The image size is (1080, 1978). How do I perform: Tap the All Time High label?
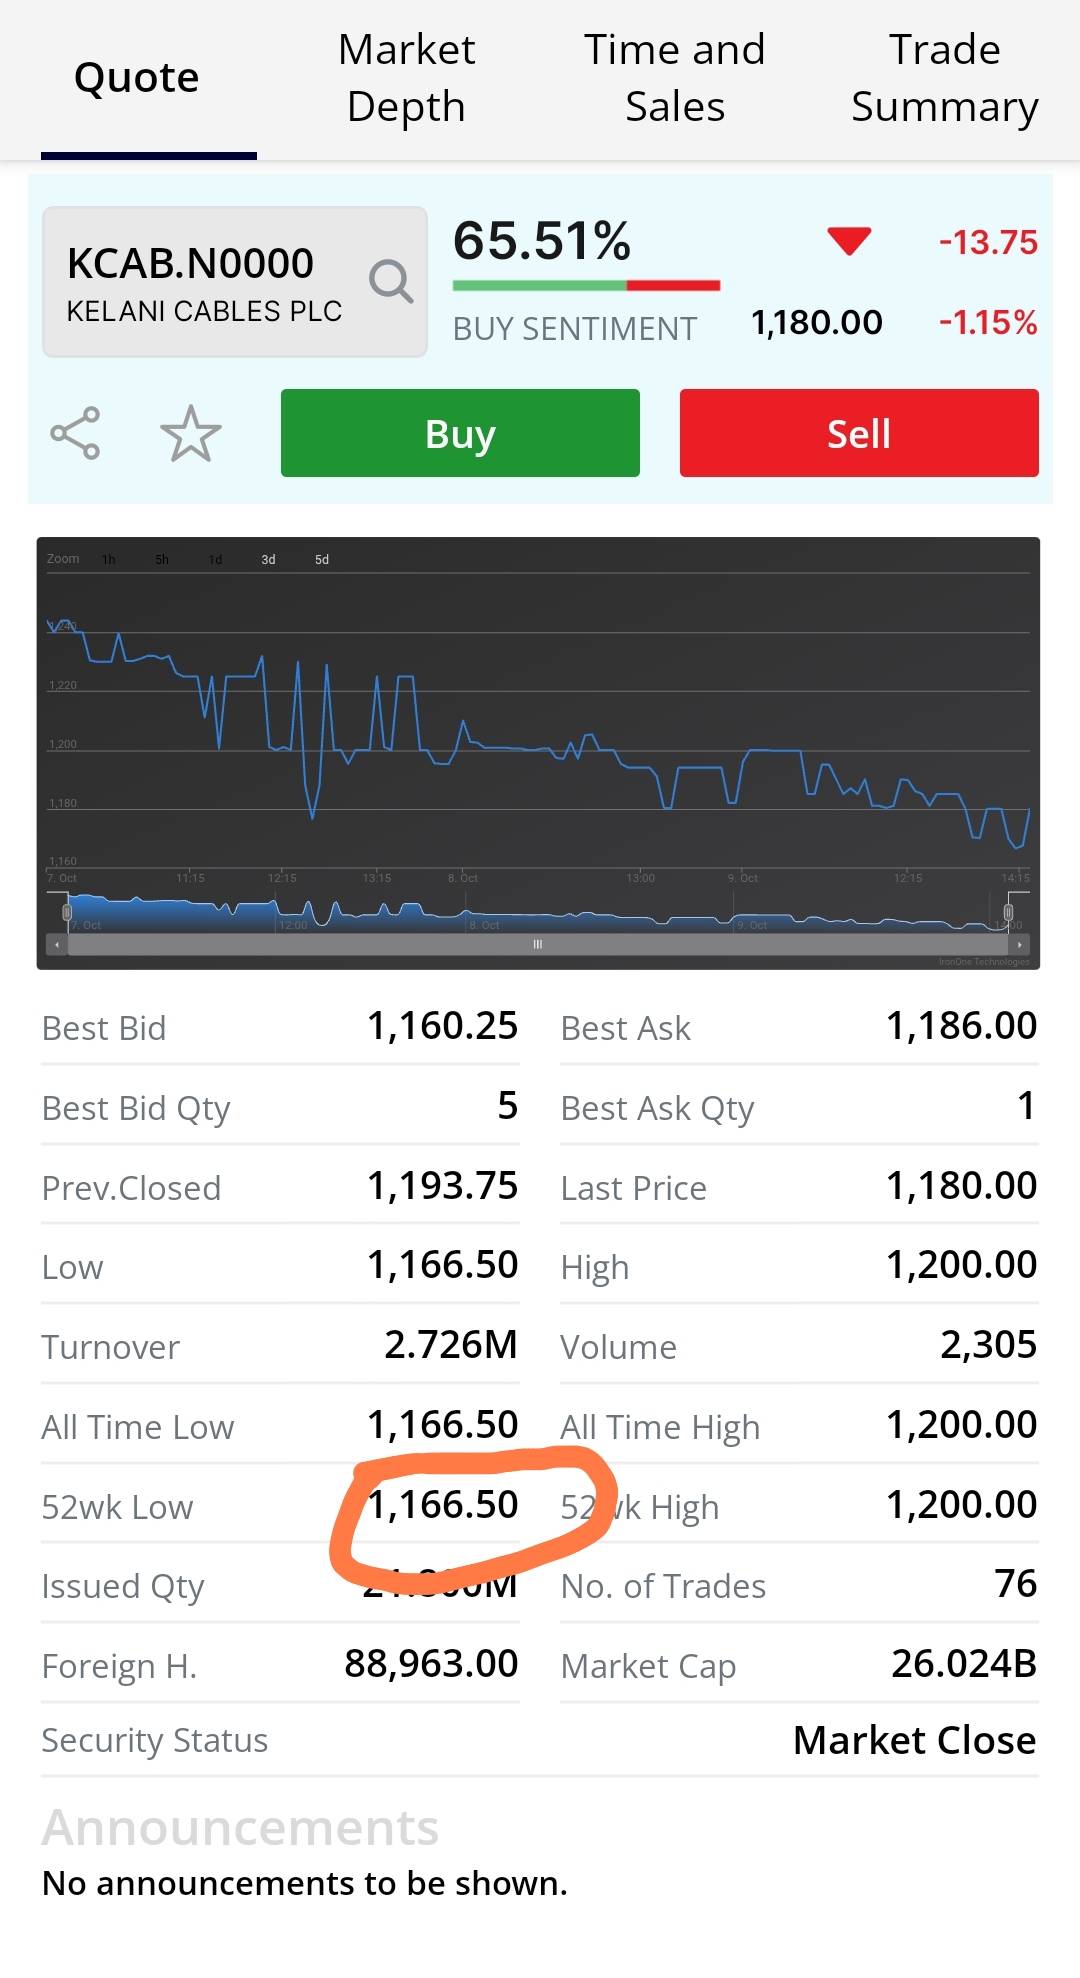(660, 1428)
